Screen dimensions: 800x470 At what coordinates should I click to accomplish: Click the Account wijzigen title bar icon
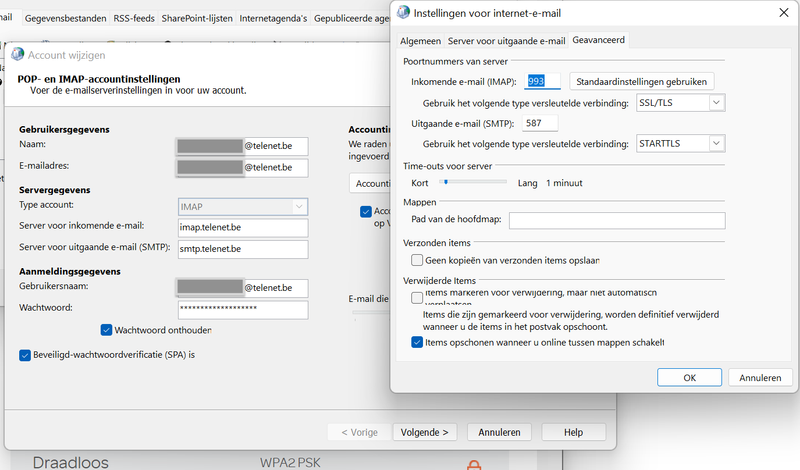point(17,55)
